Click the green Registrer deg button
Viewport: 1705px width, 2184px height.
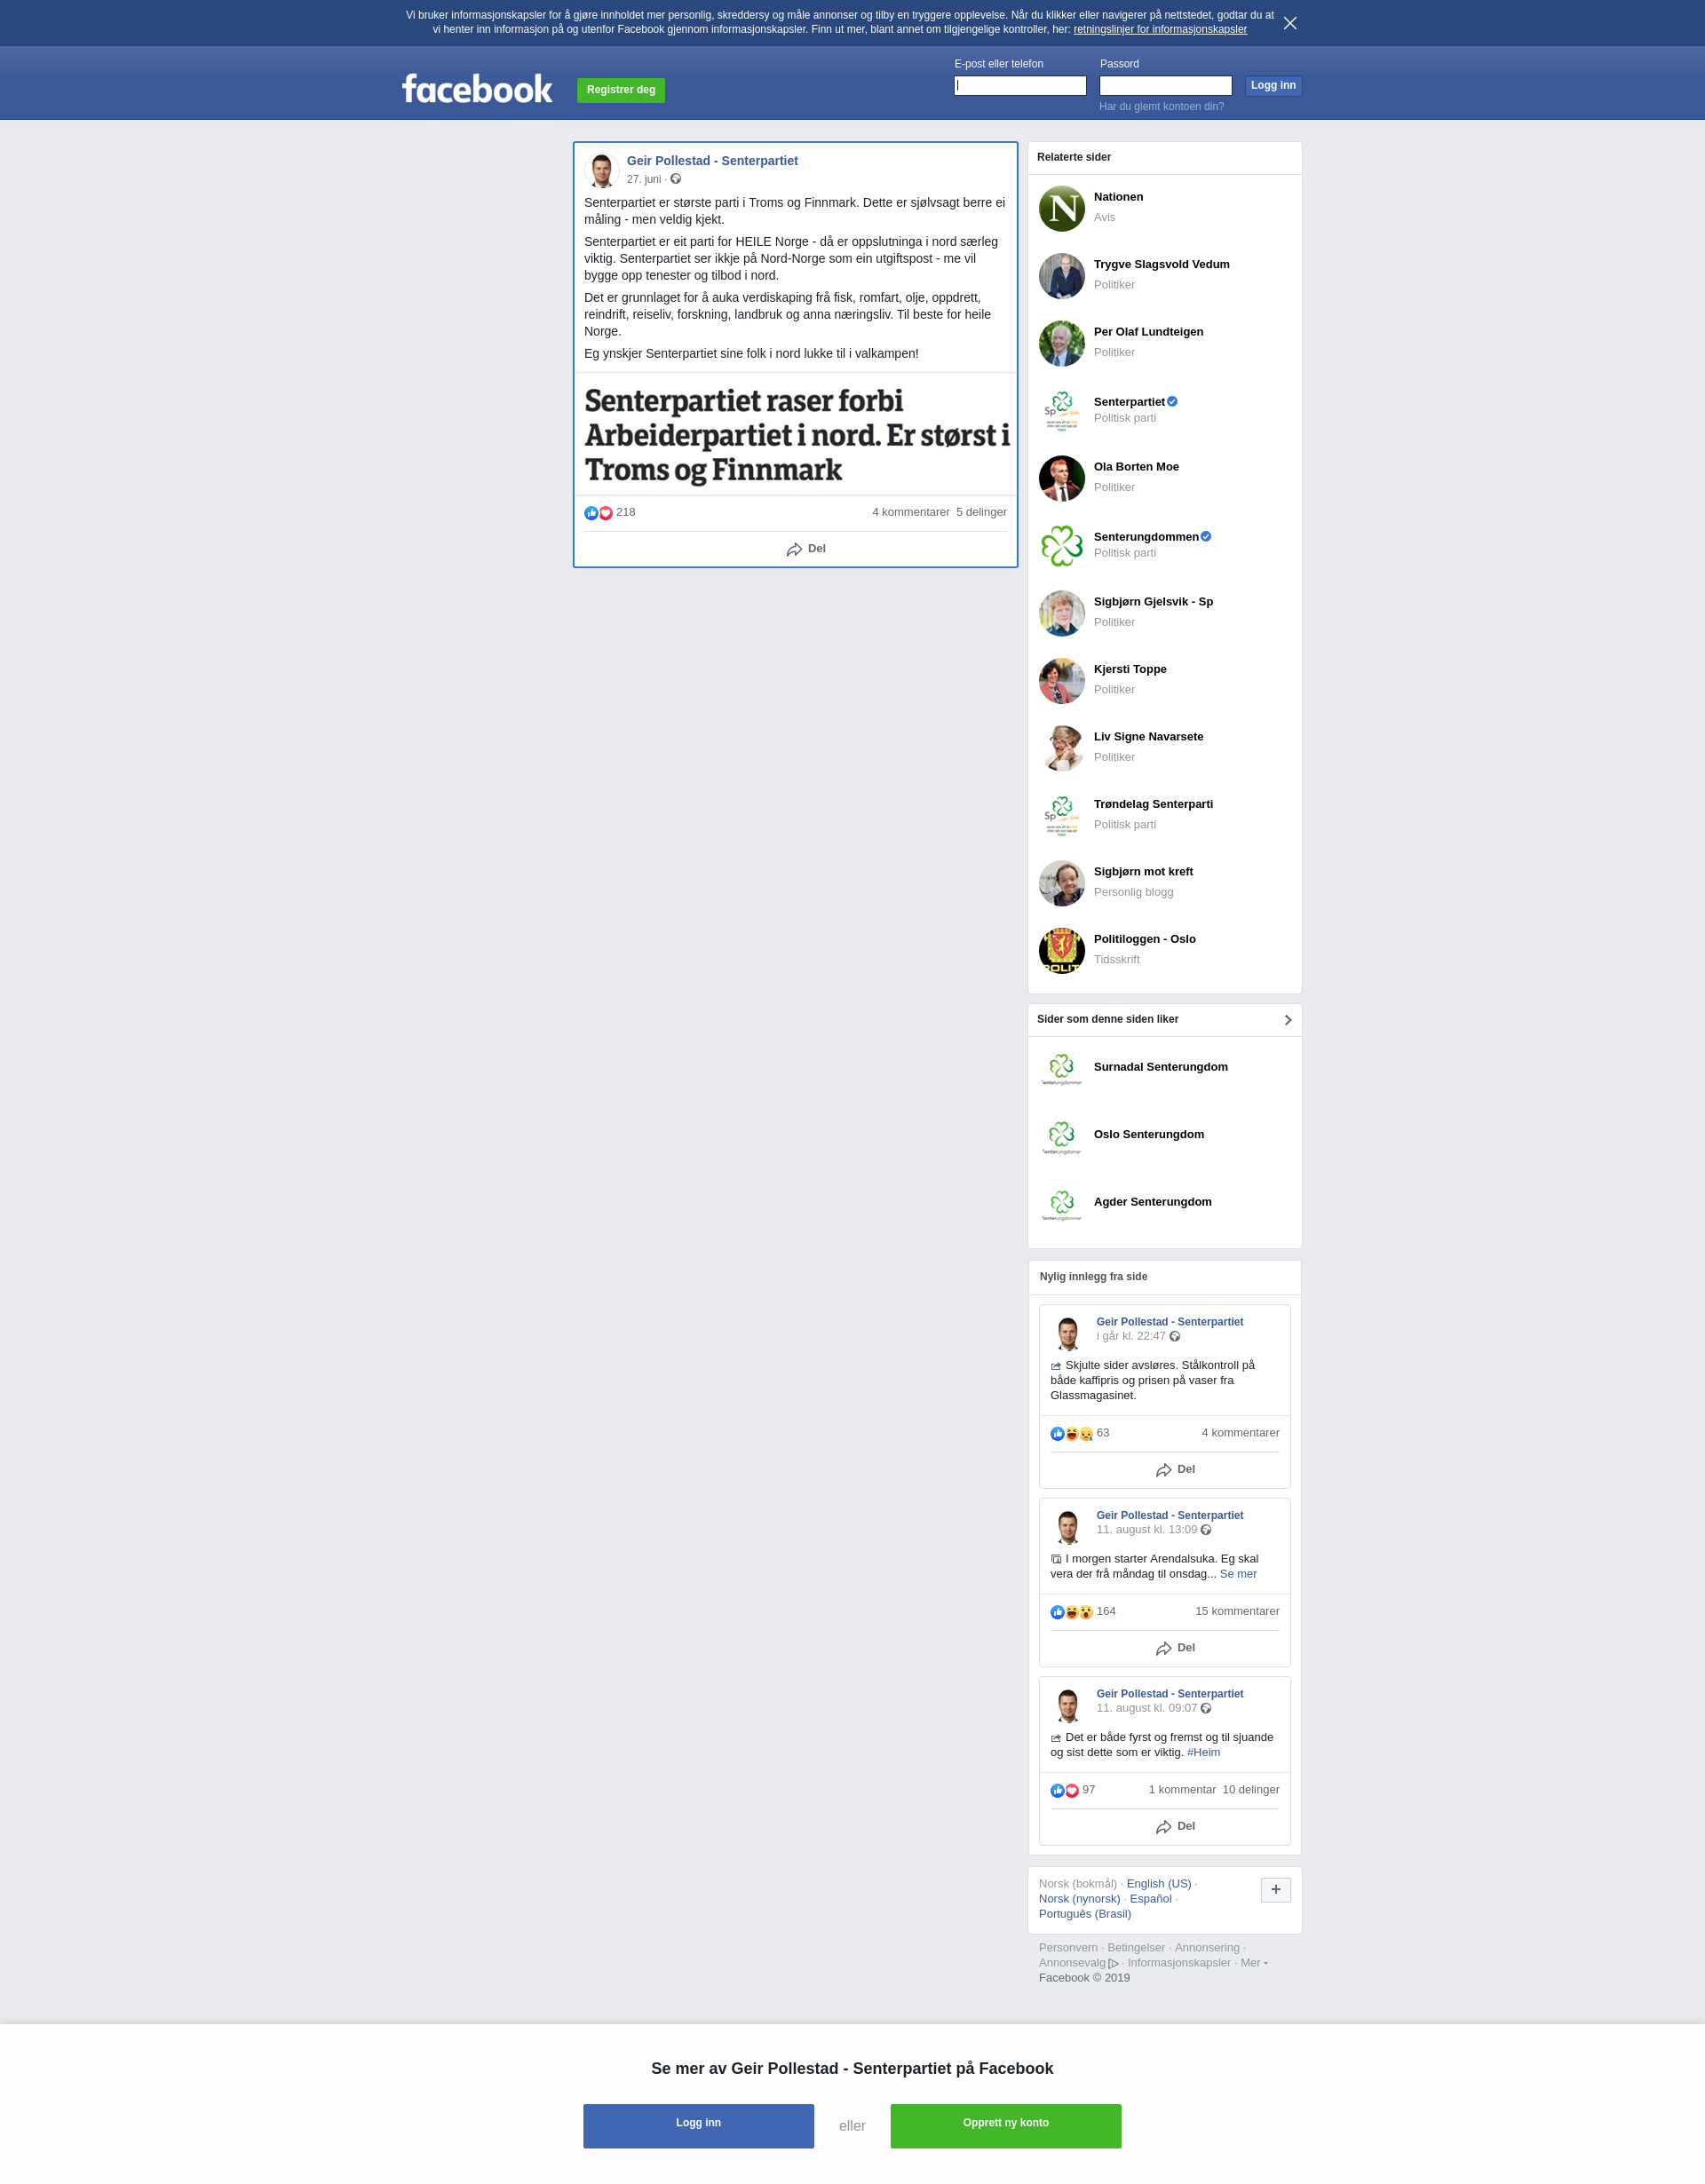tap(621, 90)
